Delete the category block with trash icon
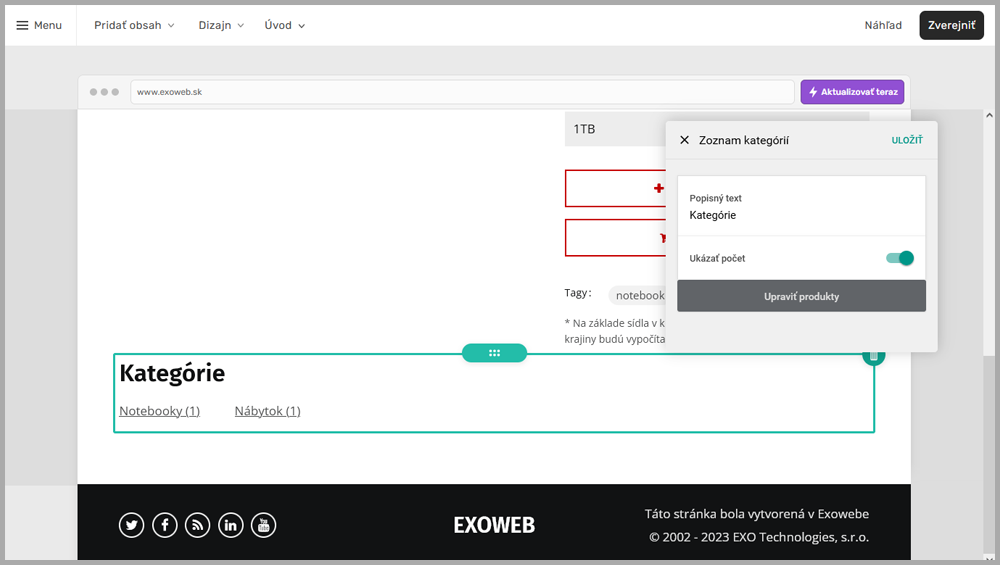The height and width of the screenshot is (565, 1000). coord(873,356)
